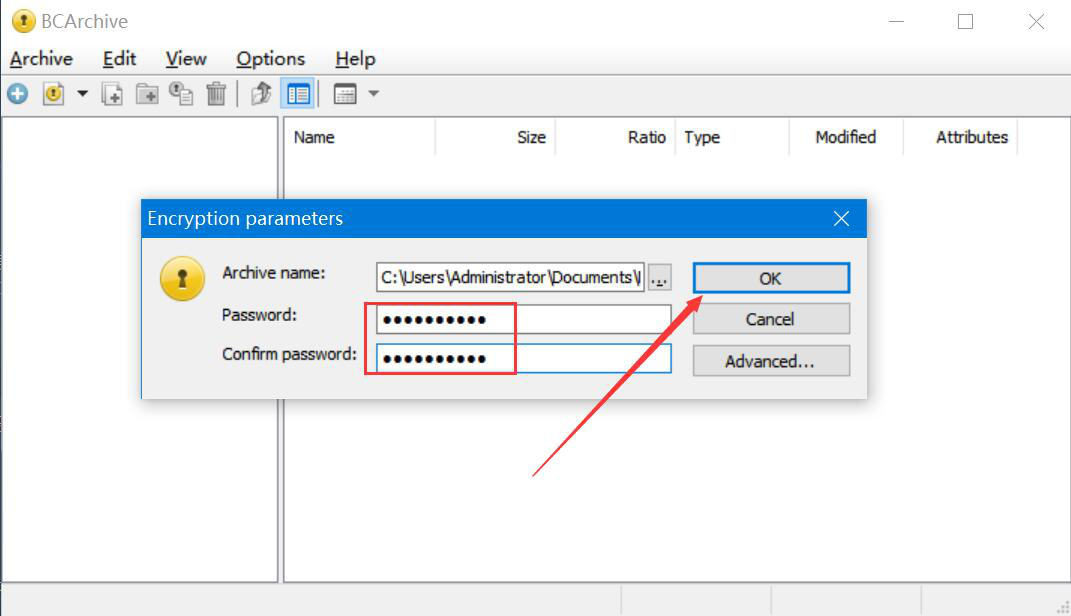The width and height of the screenshot is (1071, 616).
Task: Click the BCArchive title bar app icon
Action: pyautogui.click(x=23, y=21)
